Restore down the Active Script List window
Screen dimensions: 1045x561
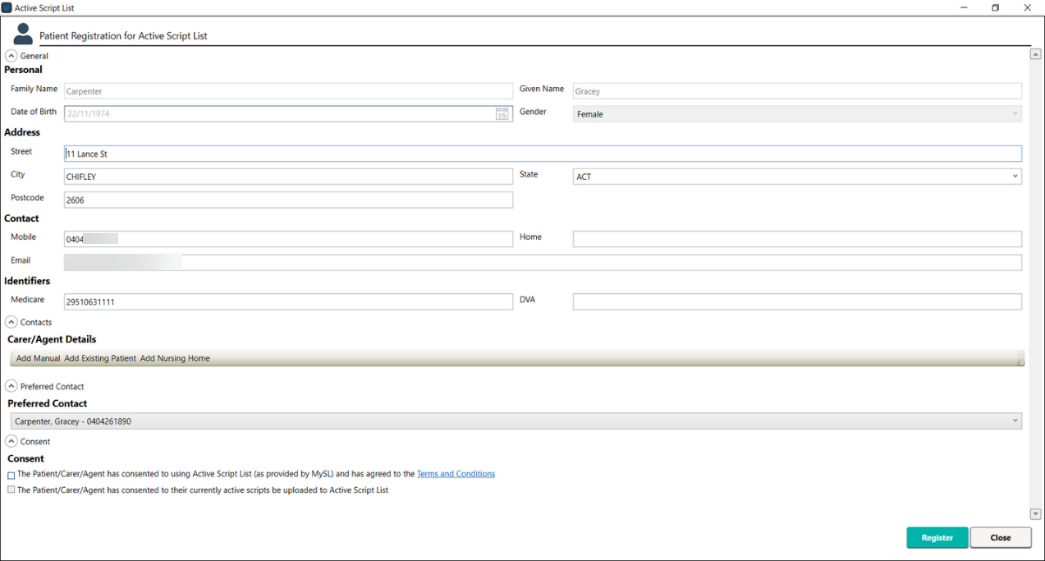[x=996, y=8]
